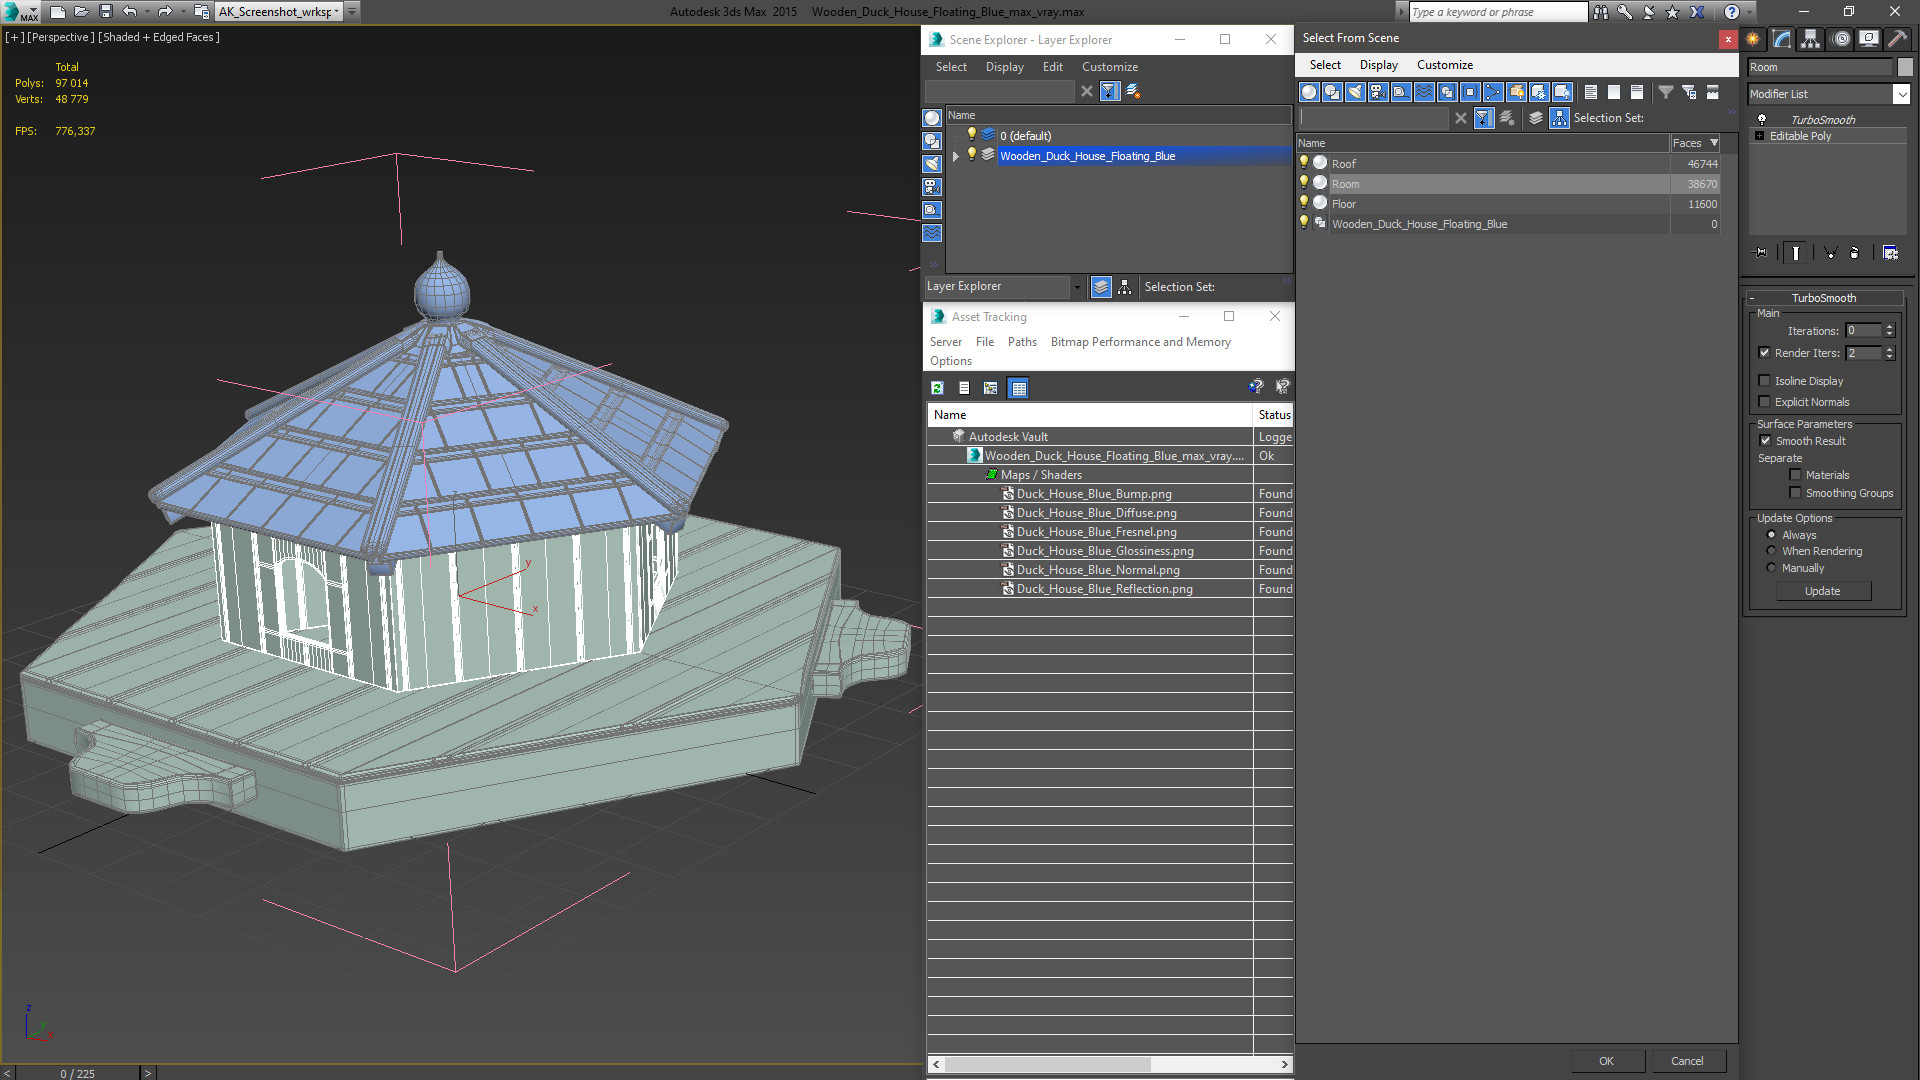
Task: Click the Display Shapes filter icon
Action: tap(1332, 92)
